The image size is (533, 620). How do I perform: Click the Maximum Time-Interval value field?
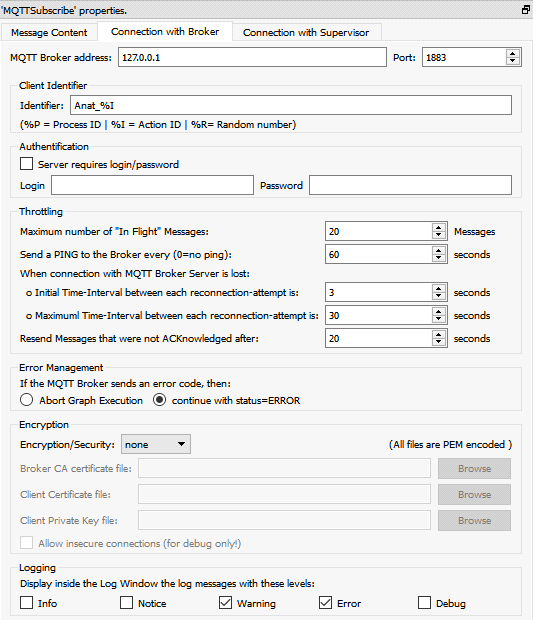coord(379,315)
